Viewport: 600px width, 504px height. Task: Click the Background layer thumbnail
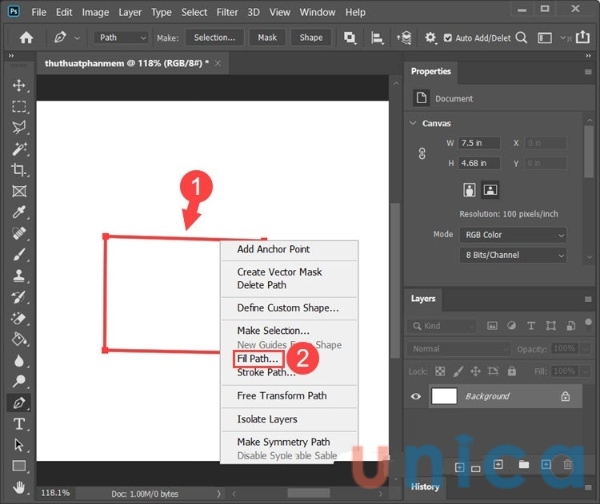tap(443, 396)
